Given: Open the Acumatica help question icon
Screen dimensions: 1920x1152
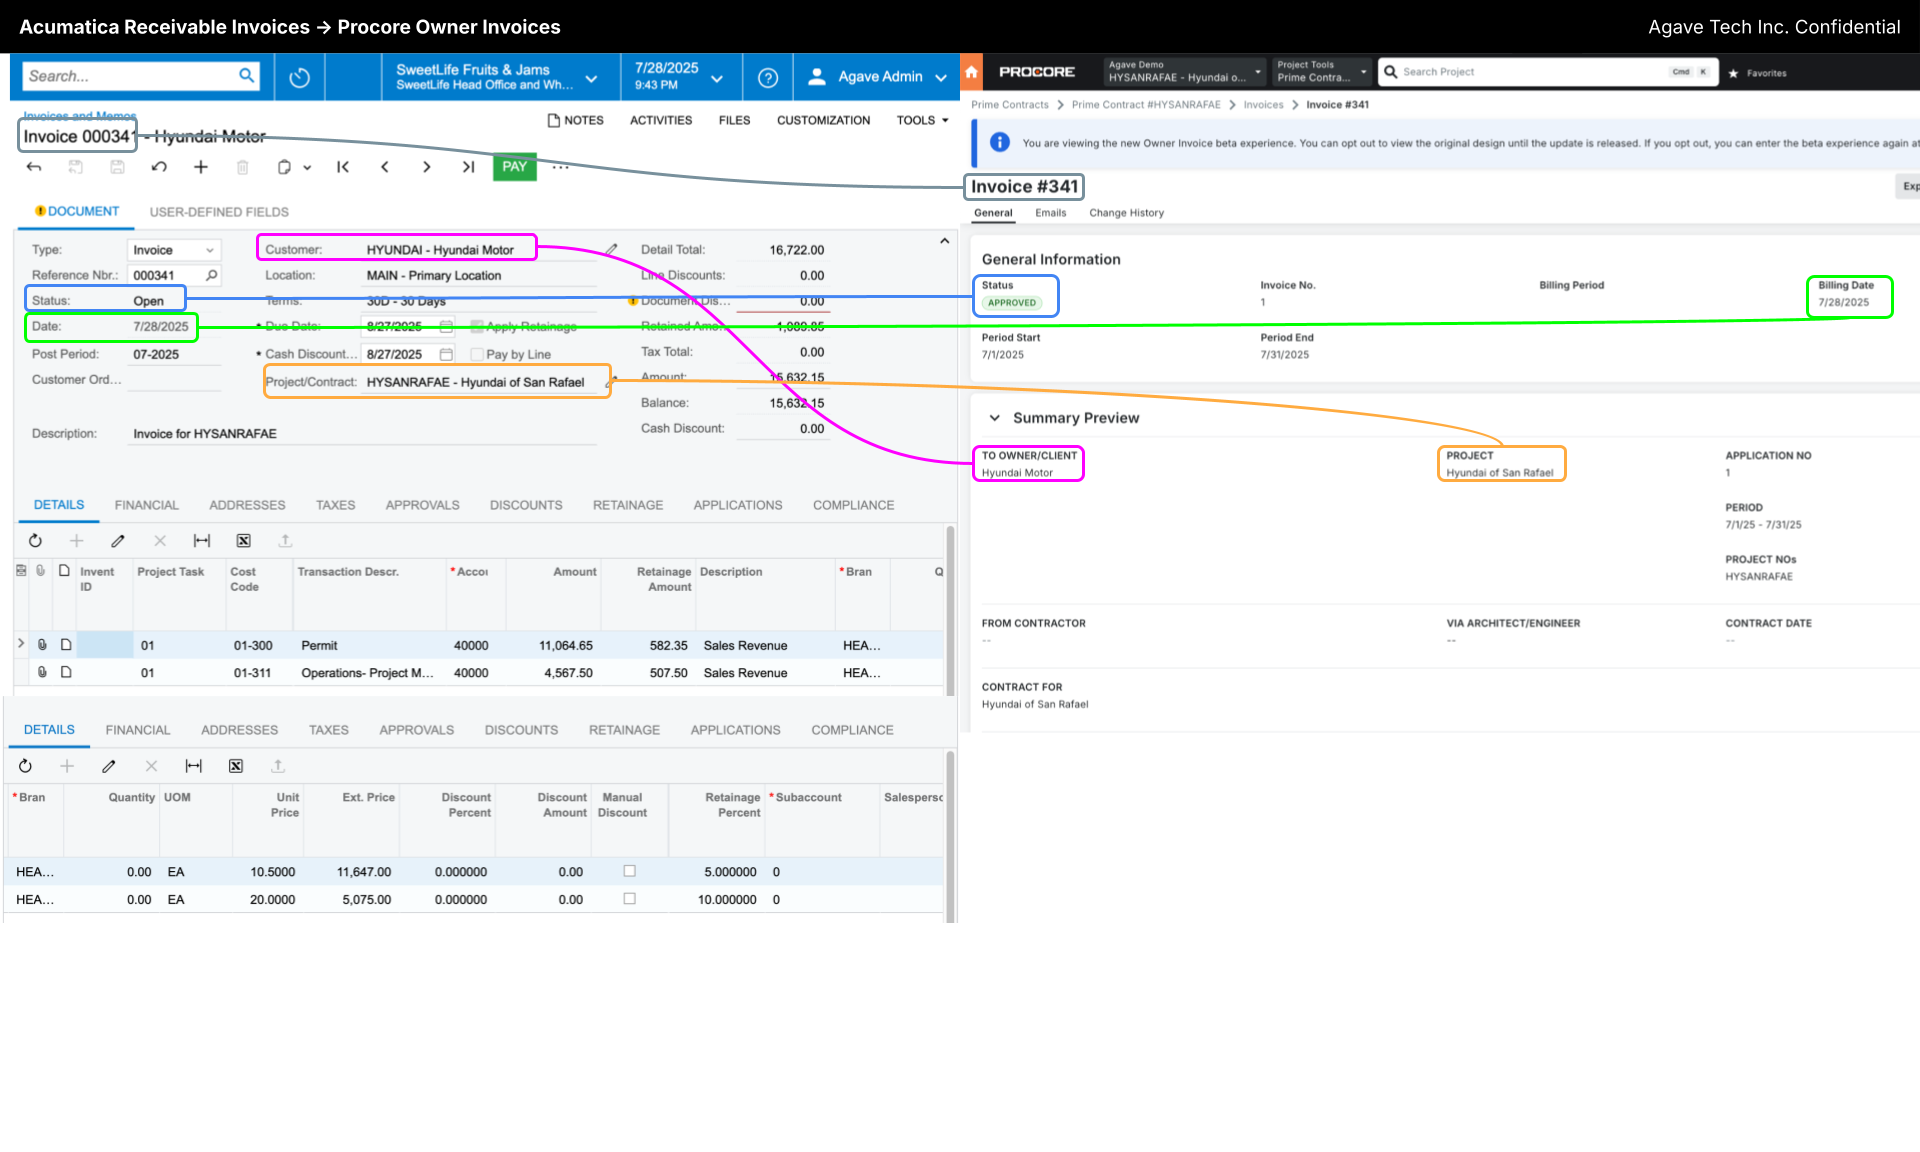Looking at the screenshot, I should [x=768, y=77].
